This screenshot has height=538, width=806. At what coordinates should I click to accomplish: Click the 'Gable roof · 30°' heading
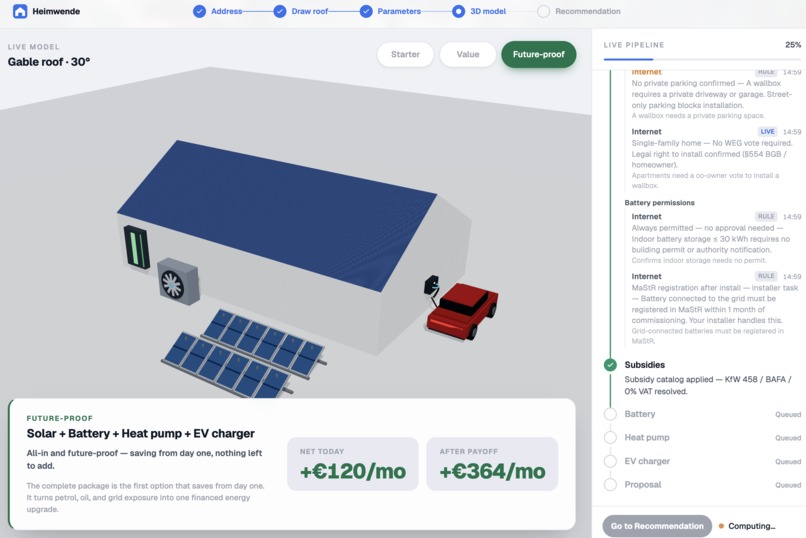[49, 62]
